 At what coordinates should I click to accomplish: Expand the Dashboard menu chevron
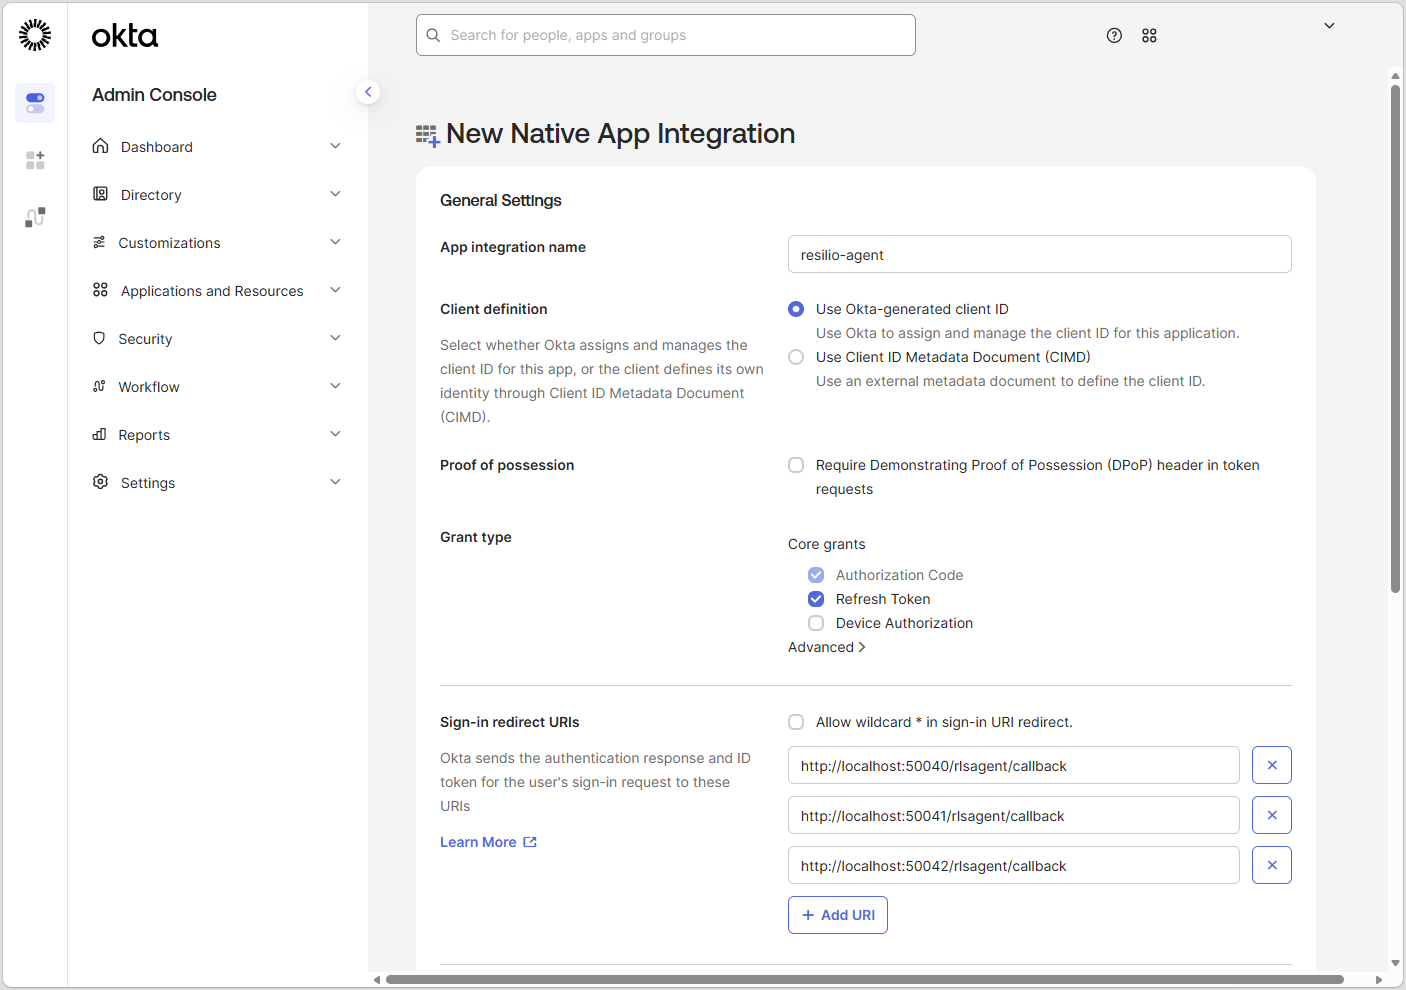pyautogui.click(x=336, y=146)
